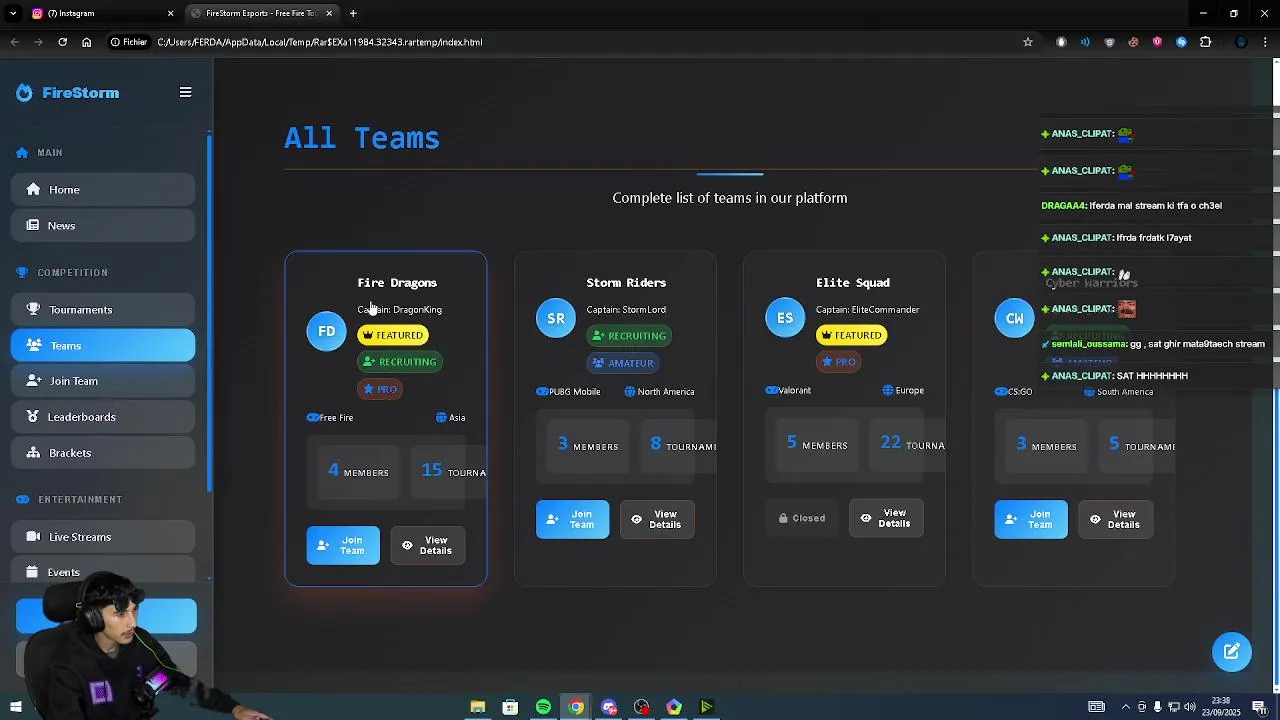Join the Storm Riders team

click(572, 519)
